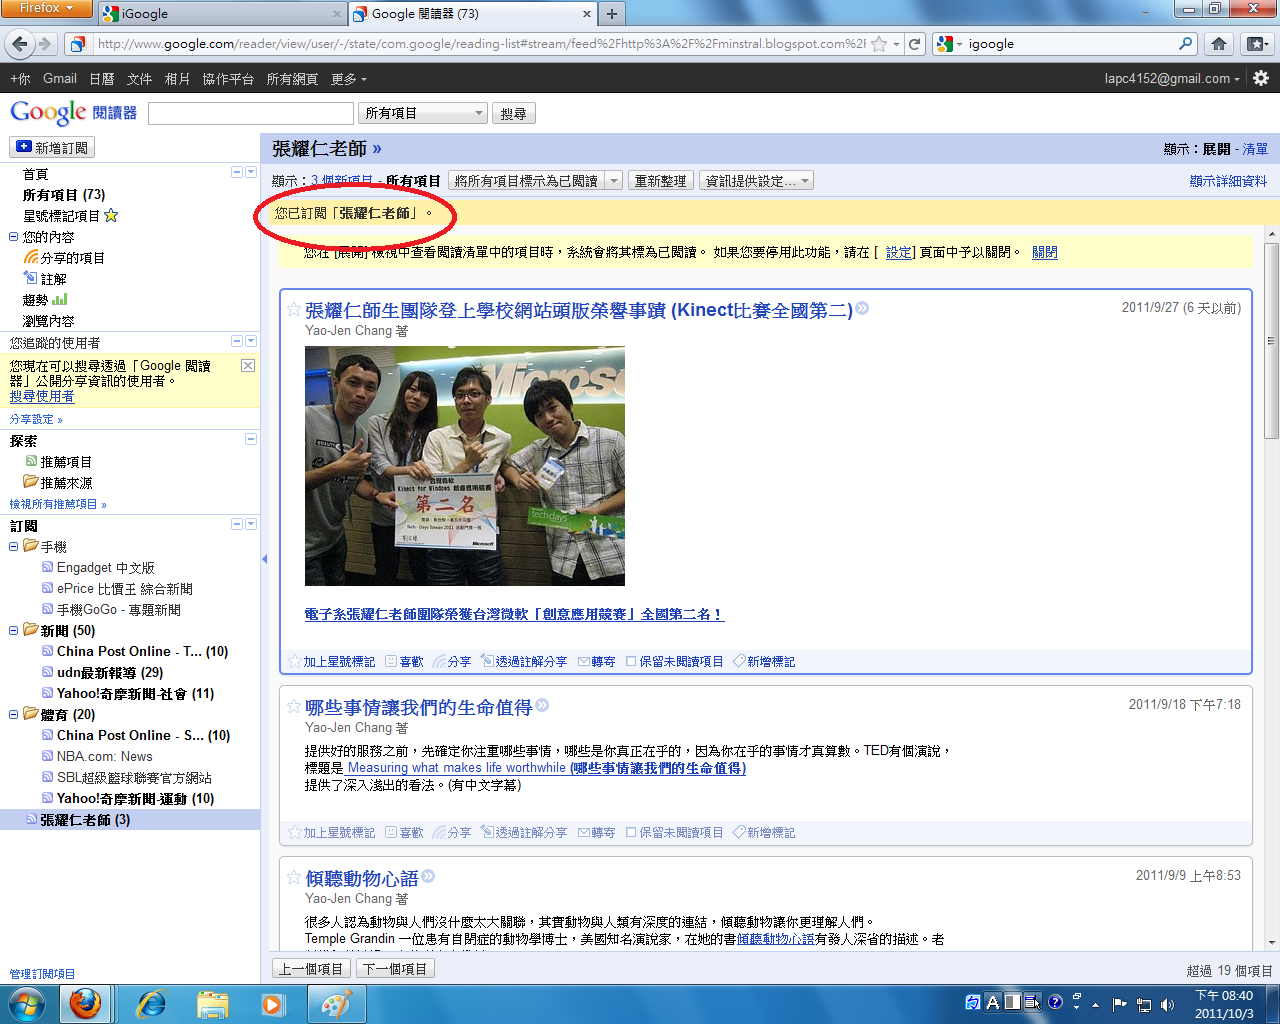The height and width of the screenshot is (1024, 1280).
Task: Collapse the 手機 folder
Action: [x=13, y=546]
